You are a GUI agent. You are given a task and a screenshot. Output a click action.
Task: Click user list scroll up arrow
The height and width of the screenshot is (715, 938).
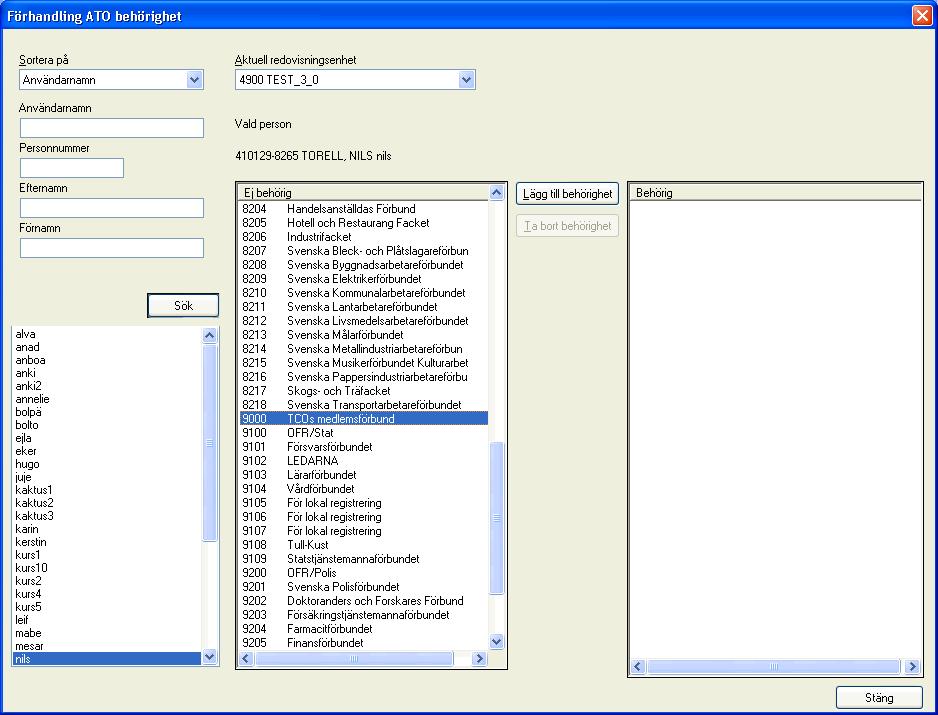pyautogui.click(x=209, y=335)
